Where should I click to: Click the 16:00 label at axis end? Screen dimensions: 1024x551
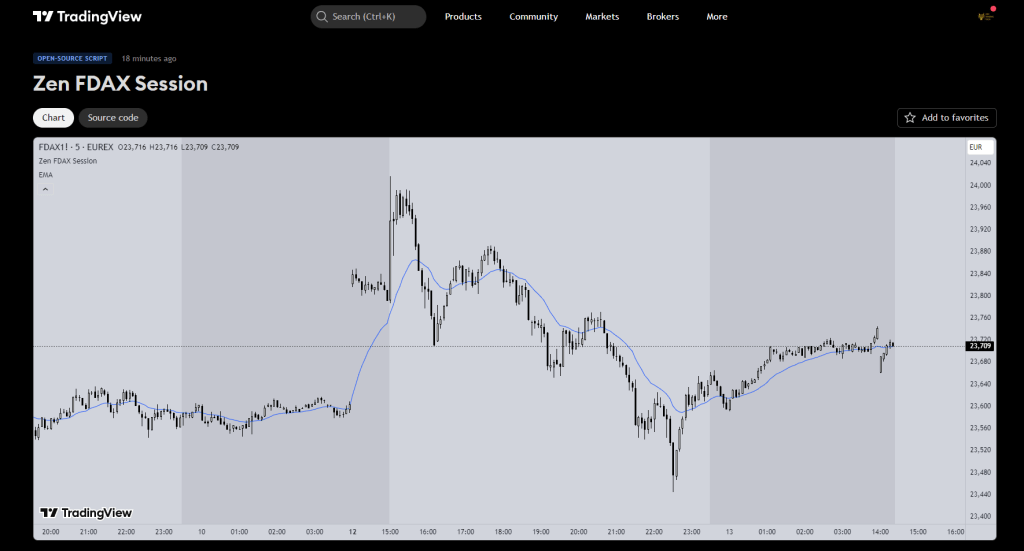coord(955,531)
